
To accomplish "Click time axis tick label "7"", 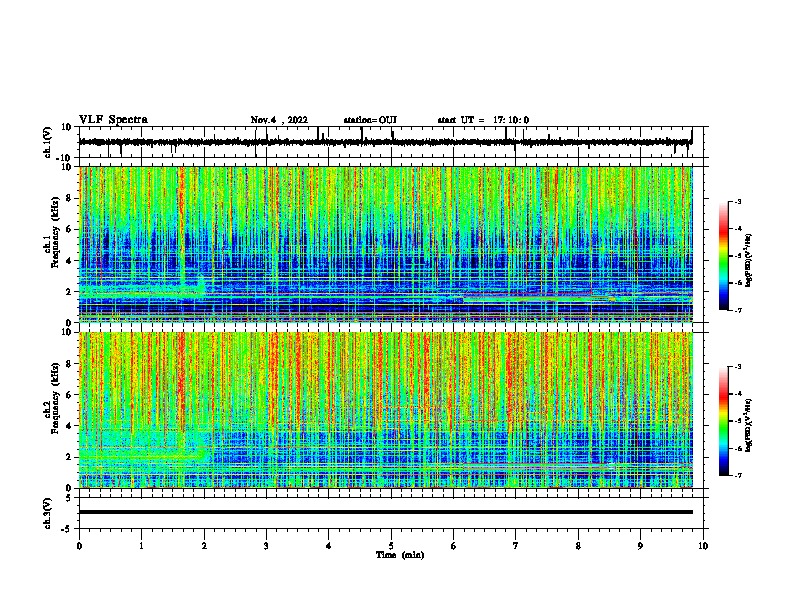I will [x=516, y=546].
